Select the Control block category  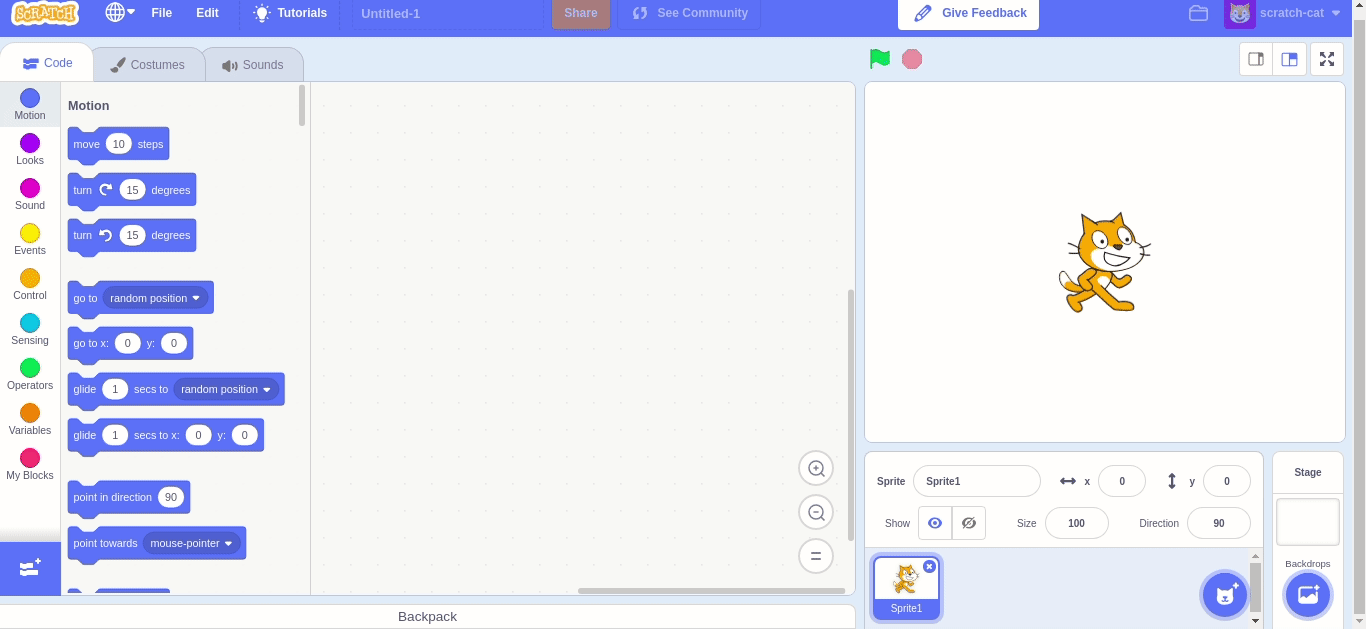pyautogui.click(x=30, y=284)
